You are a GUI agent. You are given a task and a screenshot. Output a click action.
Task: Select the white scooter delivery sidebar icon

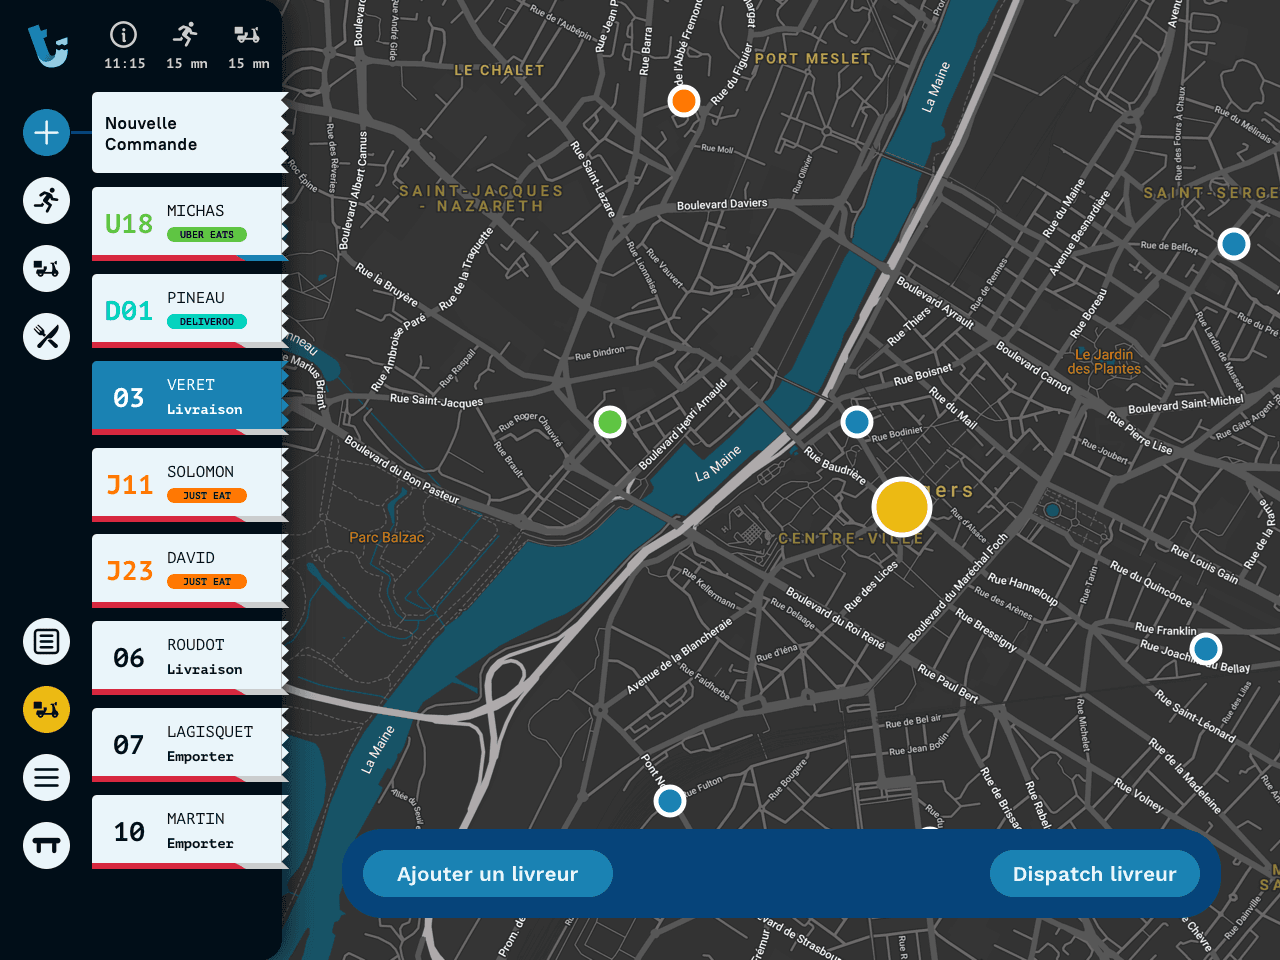click(x=47, y=269)
